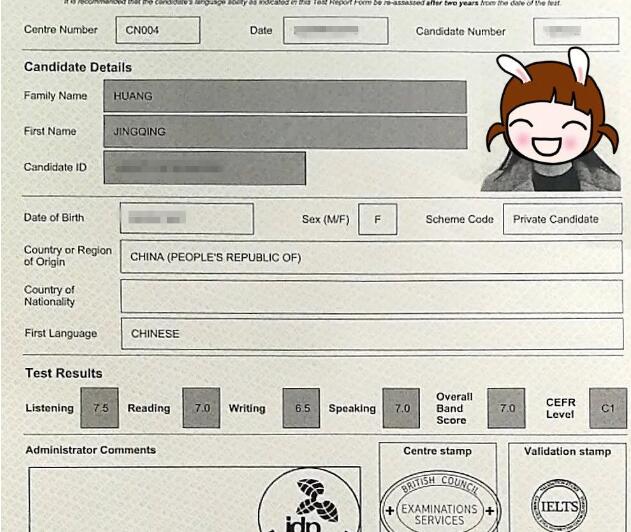This screenshot has width=631, height=532.
Task: Click the CEFR Level box showing C1
Action: [607, 408]
